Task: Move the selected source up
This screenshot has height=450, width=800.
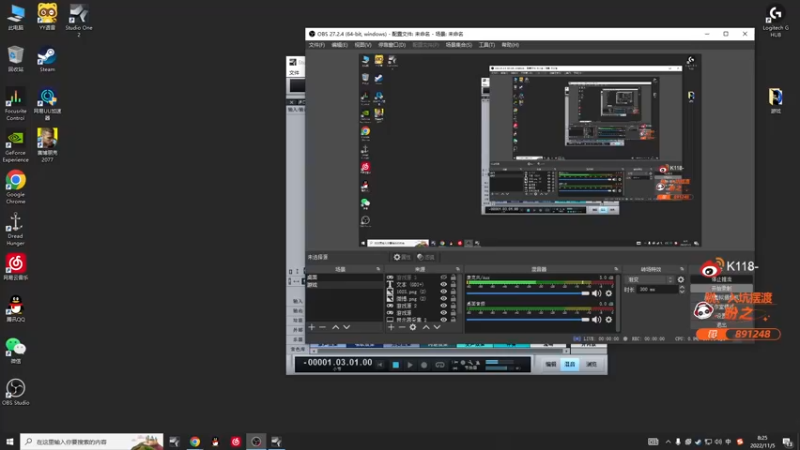Action: pyautogui.click(x=426, y=327)
